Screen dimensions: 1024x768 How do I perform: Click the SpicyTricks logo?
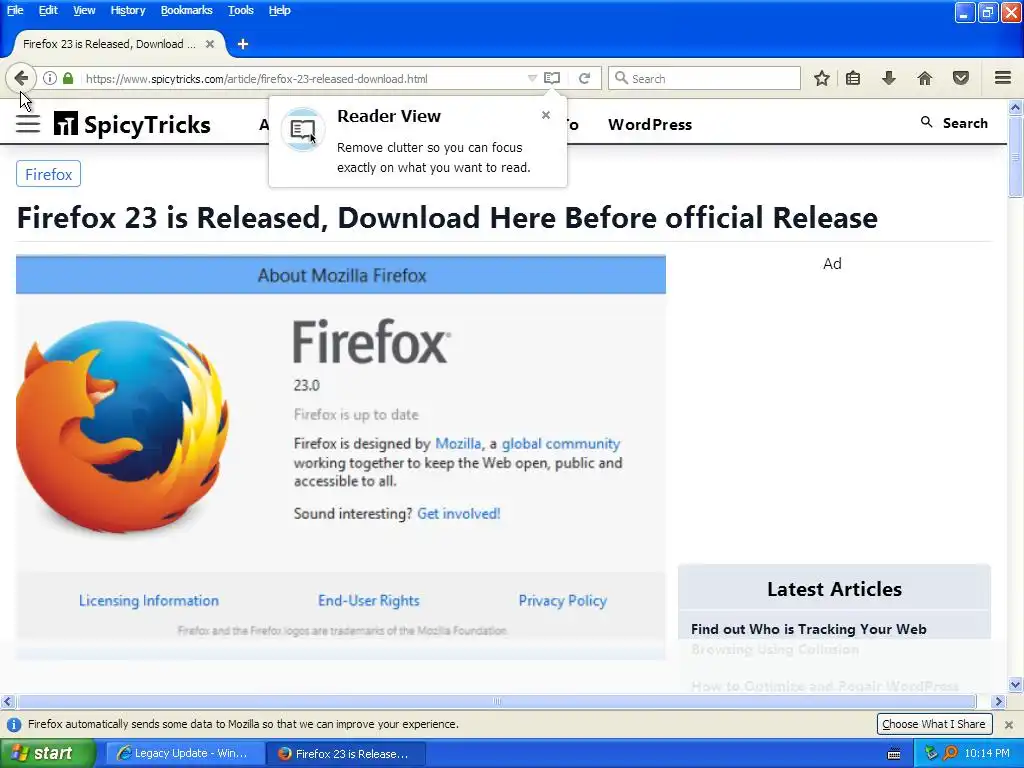(132, 124)
